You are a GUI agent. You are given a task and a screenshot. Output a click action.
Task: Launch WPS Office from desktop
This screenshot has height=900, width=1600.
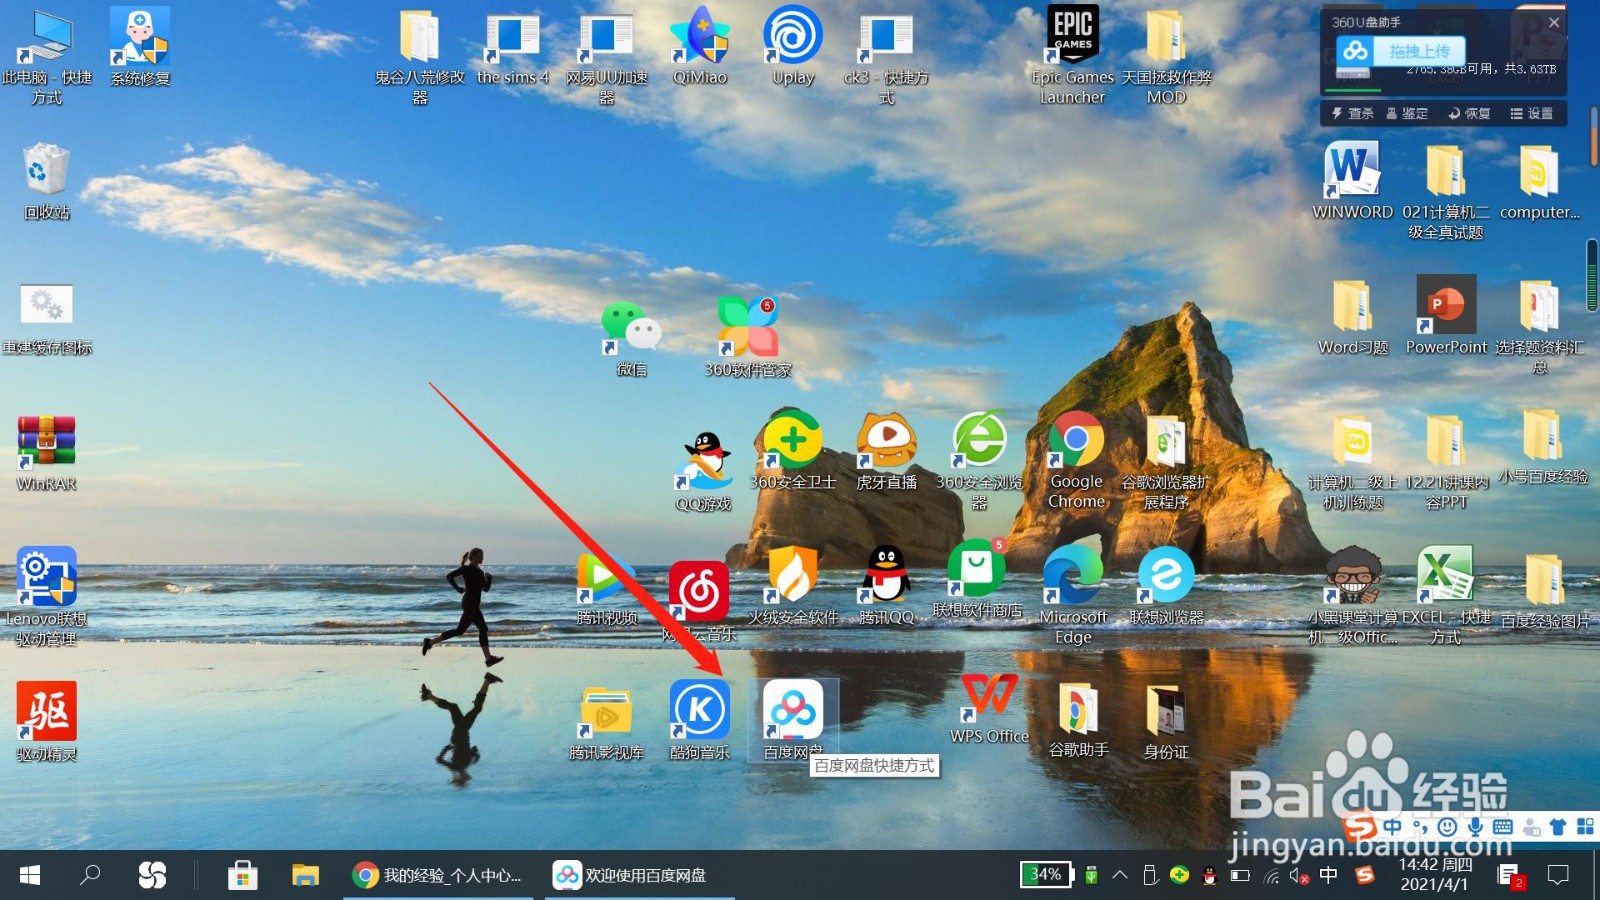pyautogui.click(x=989, y=708)
